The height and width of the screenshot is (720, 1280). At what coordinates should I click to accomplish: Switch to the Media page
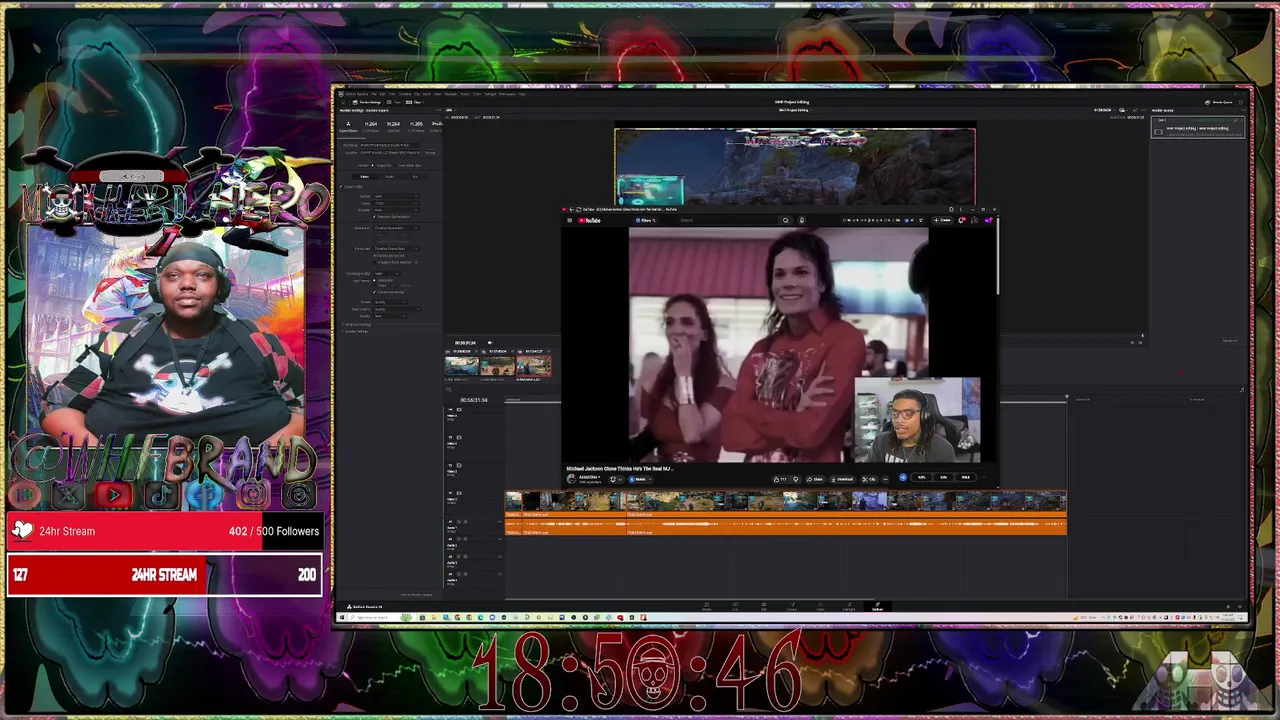706,606
